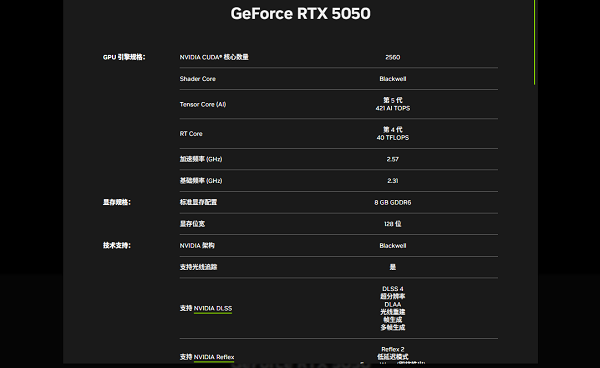This screenshot has width=600, height=368.
Task: Select the ray tracing value '是'
Action: pyautogui.click(x=393, y=267)
